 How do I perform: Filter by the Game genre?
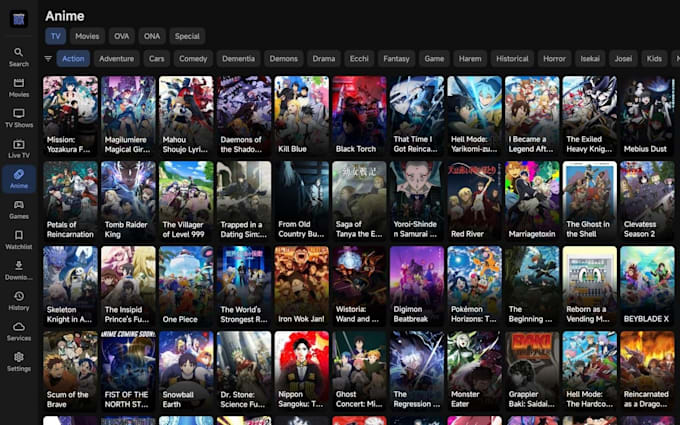click(434, 59)
